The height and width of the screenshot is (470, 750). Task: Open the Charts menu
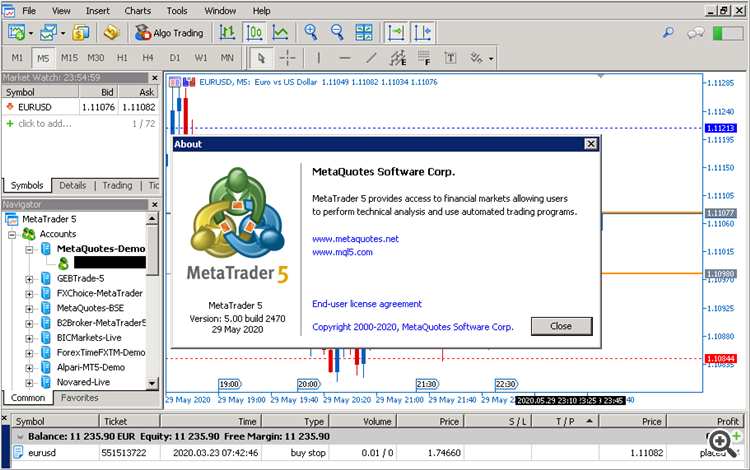tap(138, 11)
